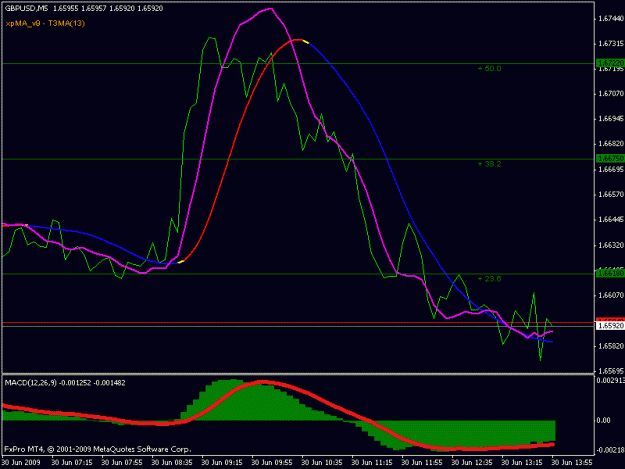Click the 1.67070 price scale value
625x469 pixels.
click(611, 94)
